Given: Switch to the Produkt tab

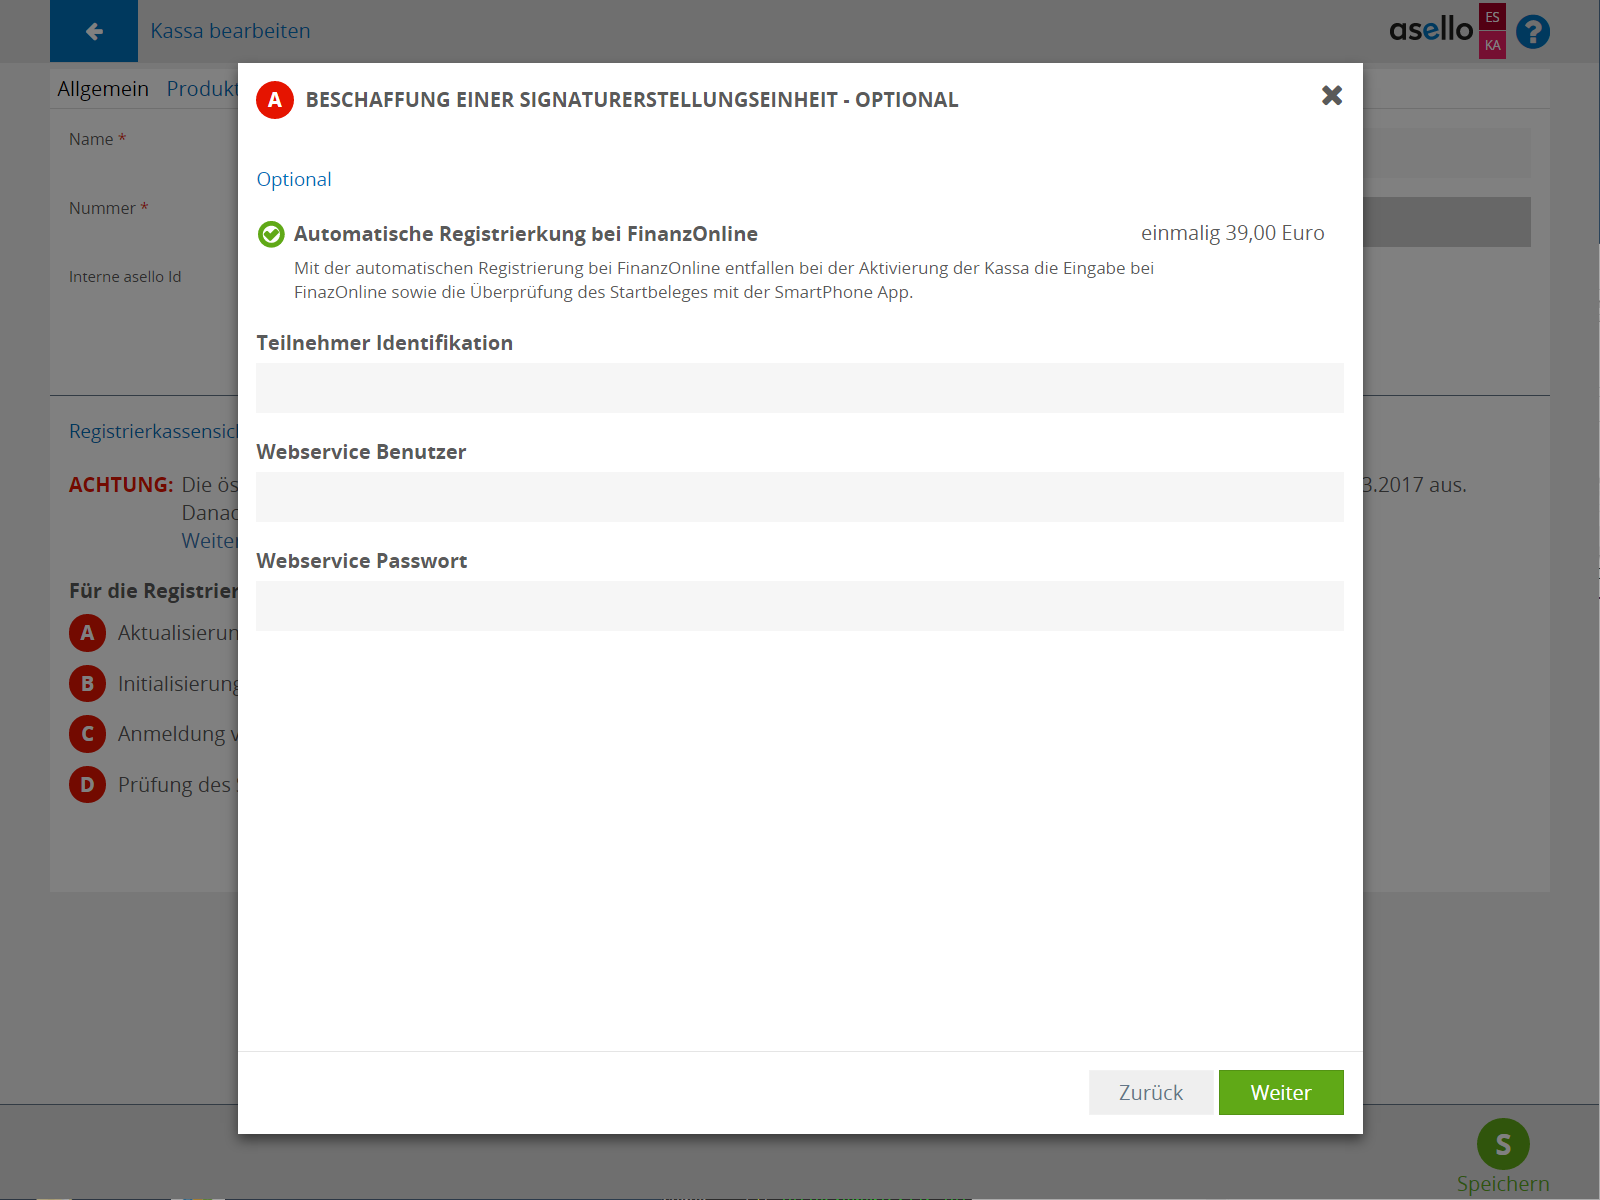Looking at the screenshot, I should tap(202, 89).
